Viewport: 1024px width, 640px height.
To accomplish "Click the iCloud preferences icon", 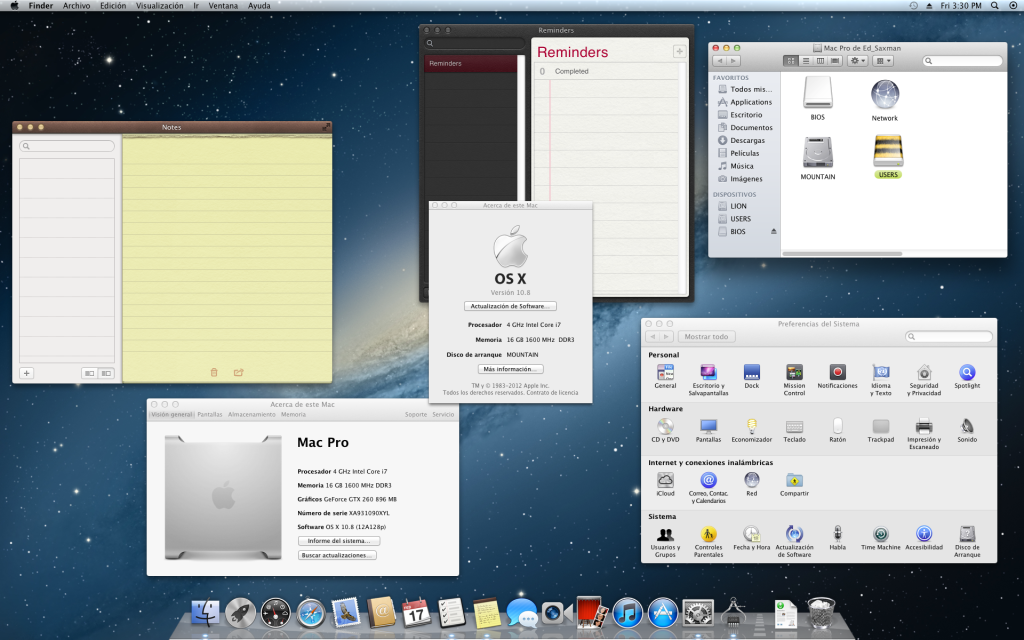I will 665,481.
